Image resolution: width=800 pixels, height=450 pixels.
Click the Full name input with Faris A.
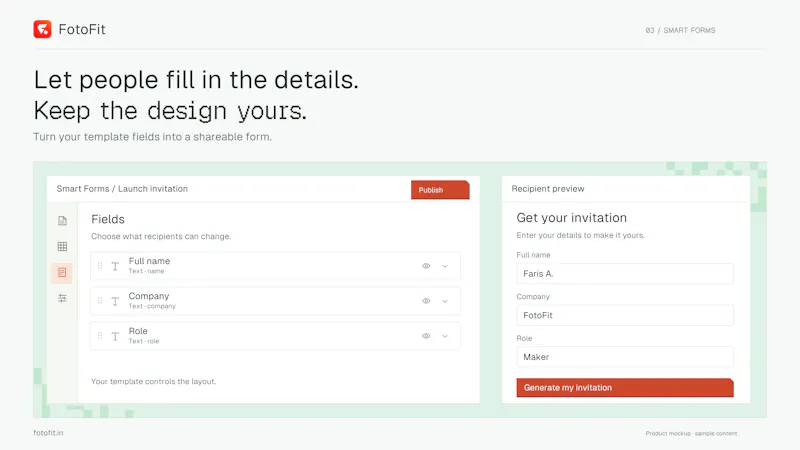pyautogui.click(x=625, y=273)
